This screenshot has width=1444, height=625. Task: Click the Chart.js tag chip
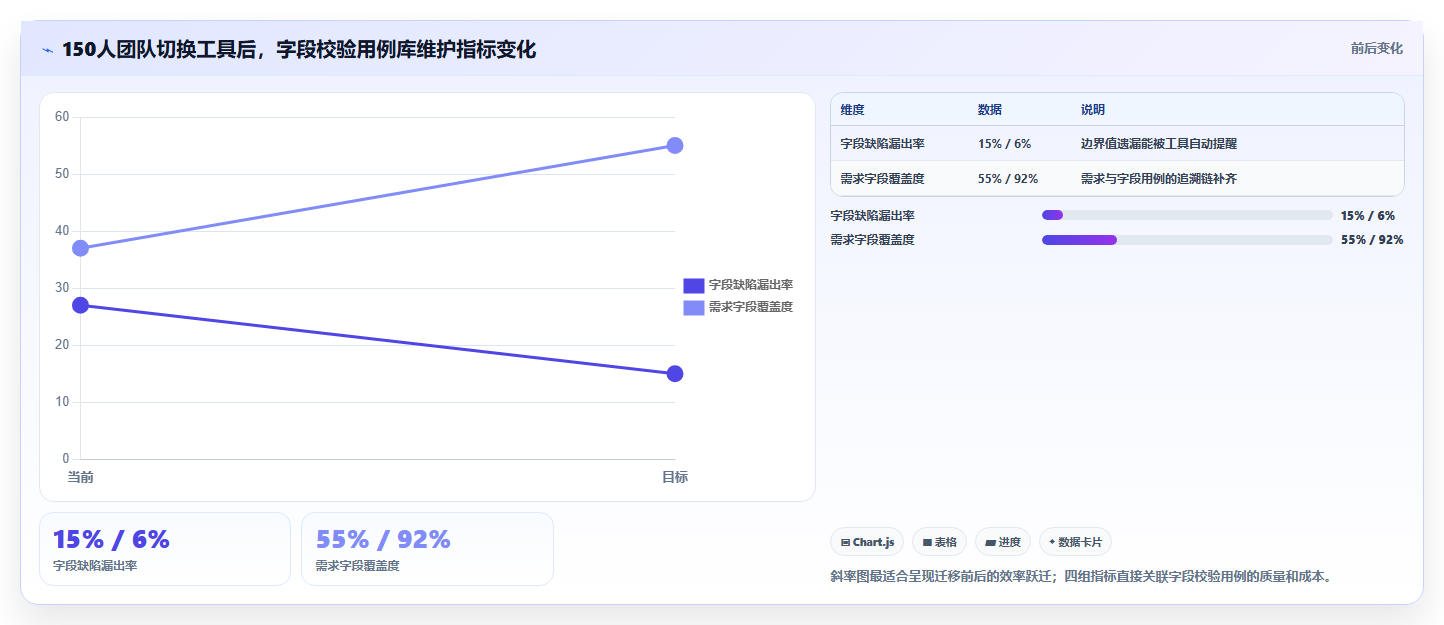(x=867, y=542)
